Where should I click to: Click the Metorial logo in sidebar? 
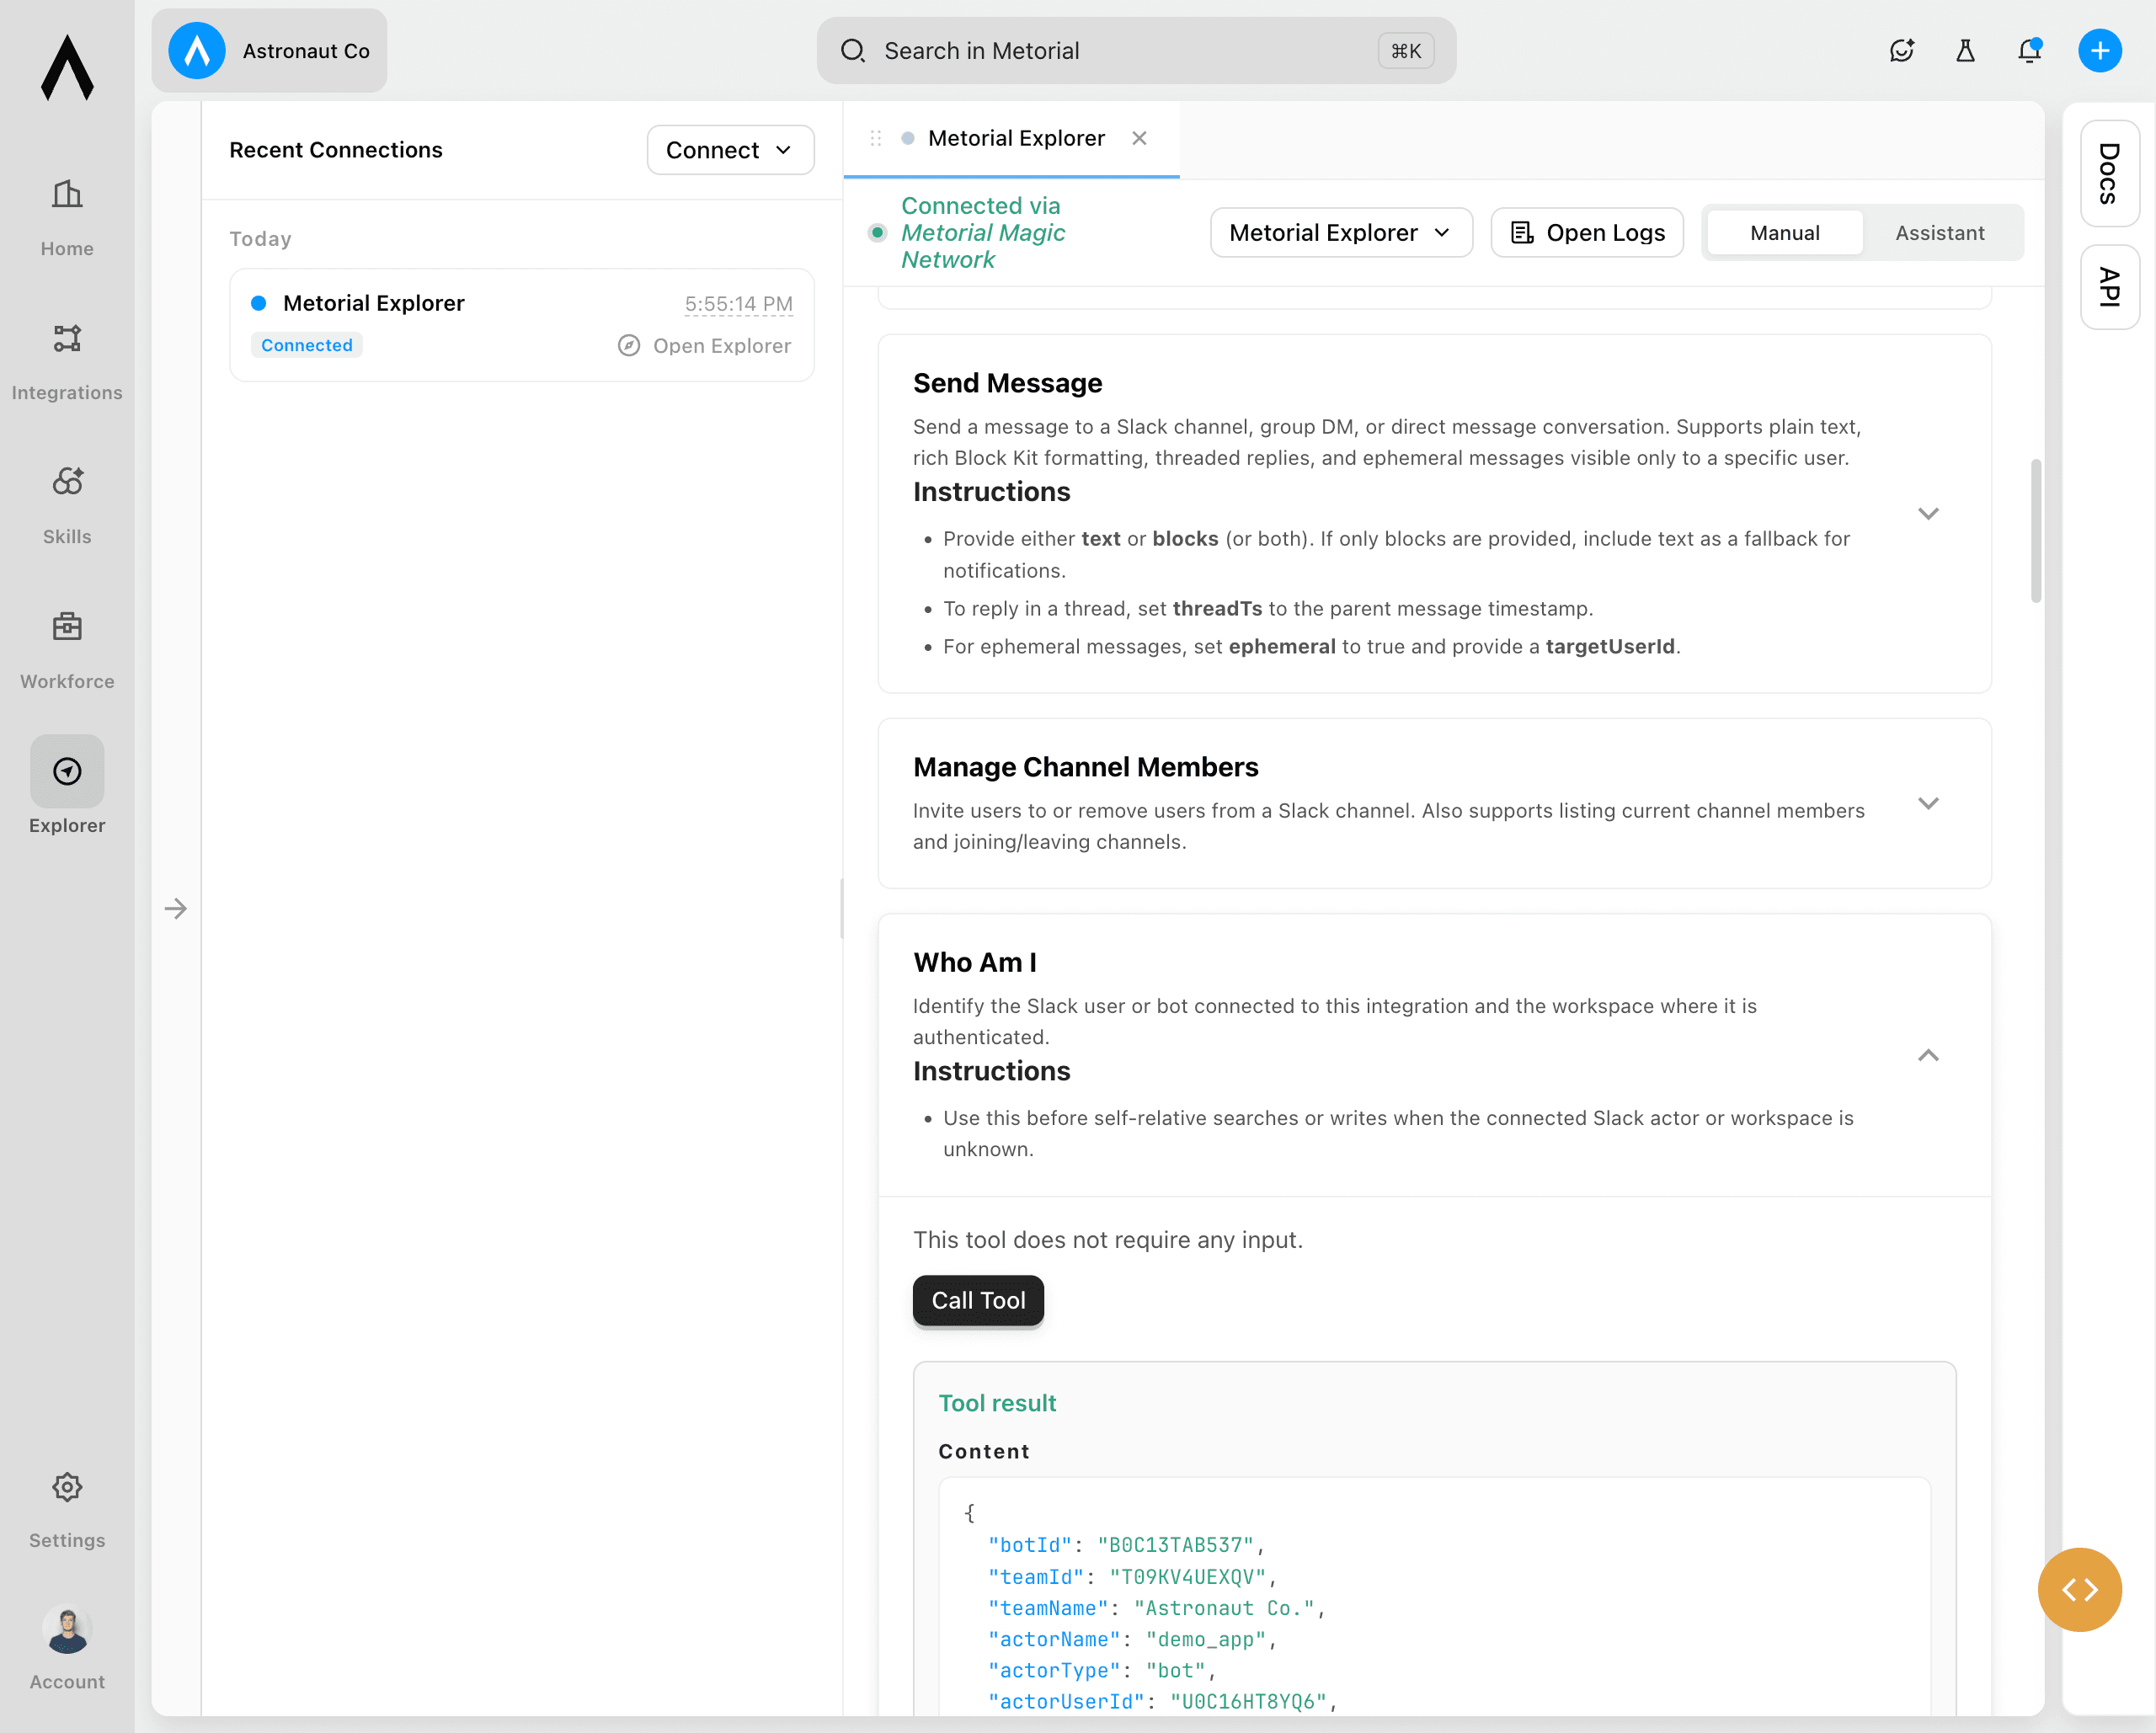67,68
